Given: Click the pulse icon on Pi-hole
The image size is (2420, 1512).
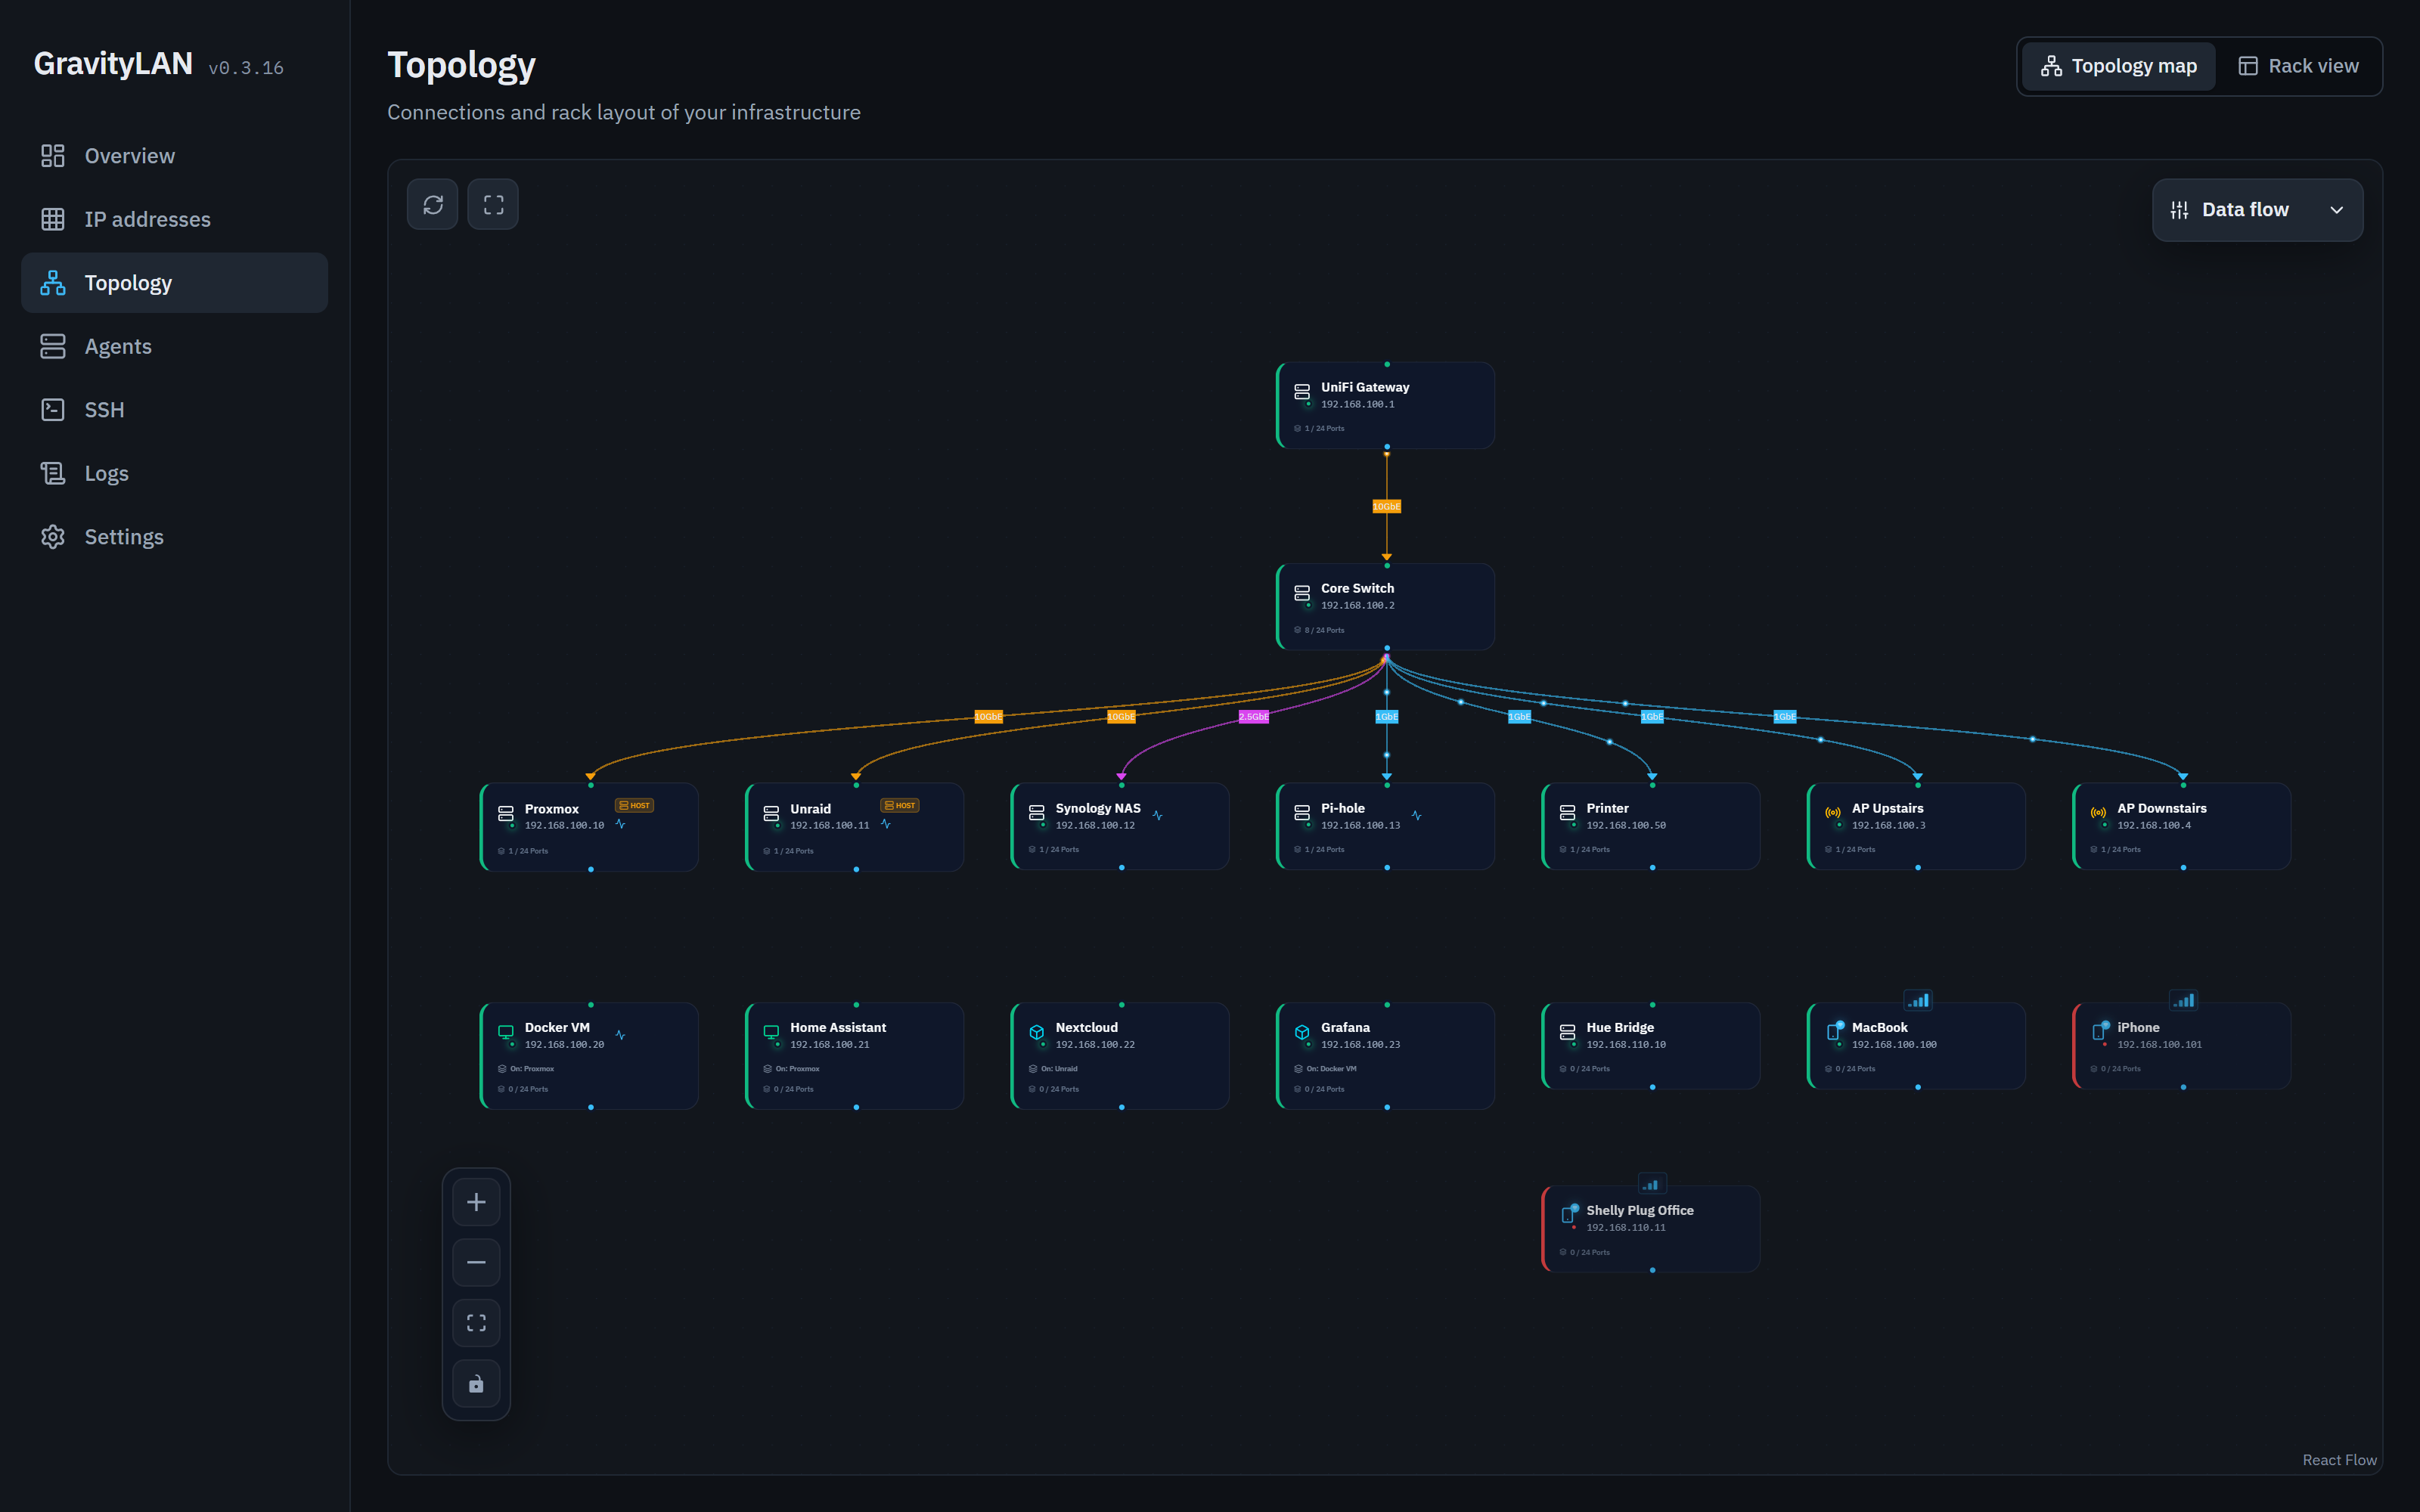Looking at the screenshot, I should 1416,816.
